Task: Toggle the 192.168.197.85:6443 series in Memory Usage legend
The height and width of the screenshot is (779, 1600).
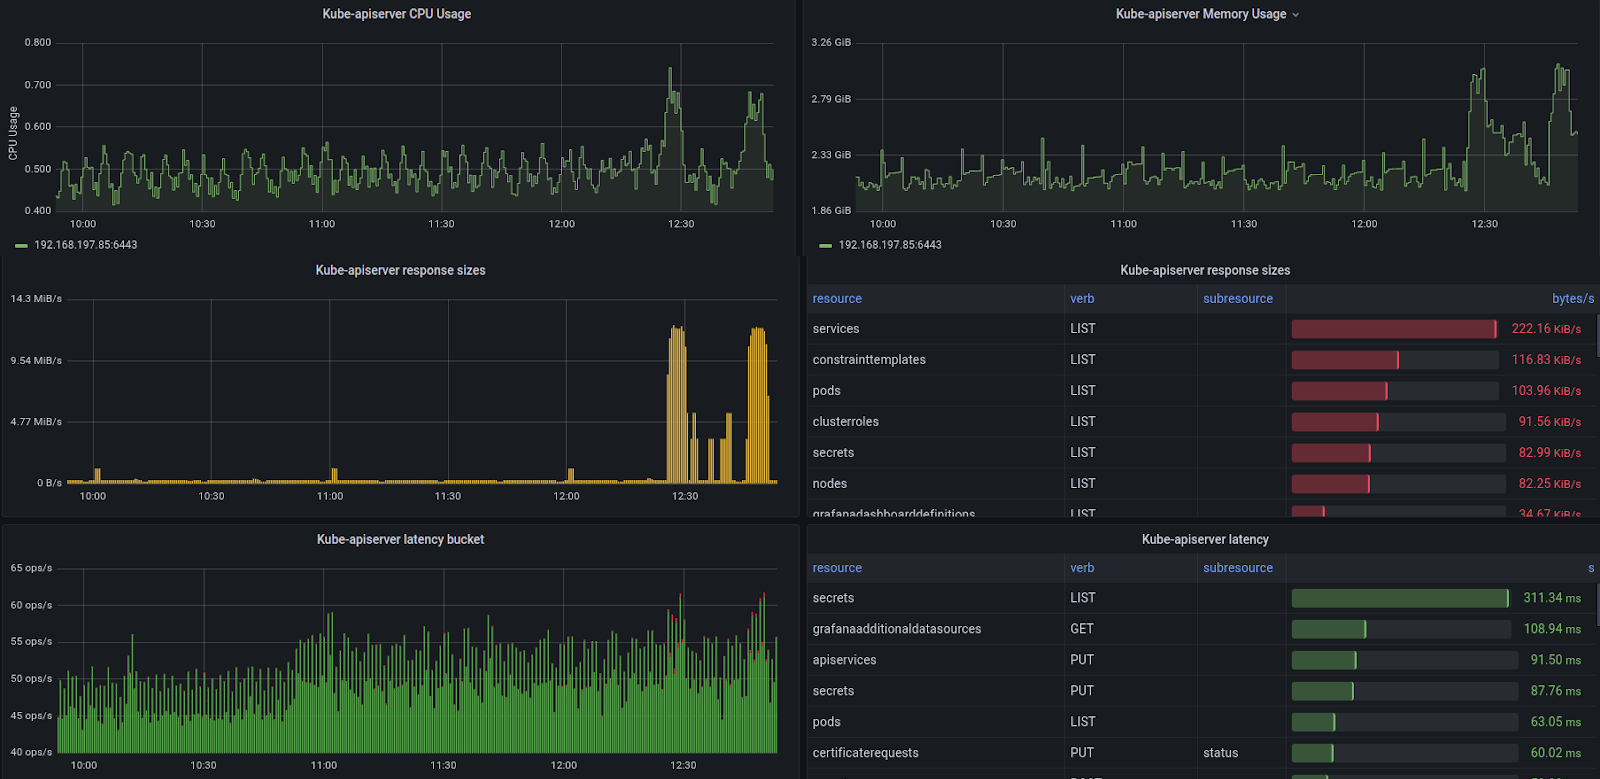Action: (890, 245)
